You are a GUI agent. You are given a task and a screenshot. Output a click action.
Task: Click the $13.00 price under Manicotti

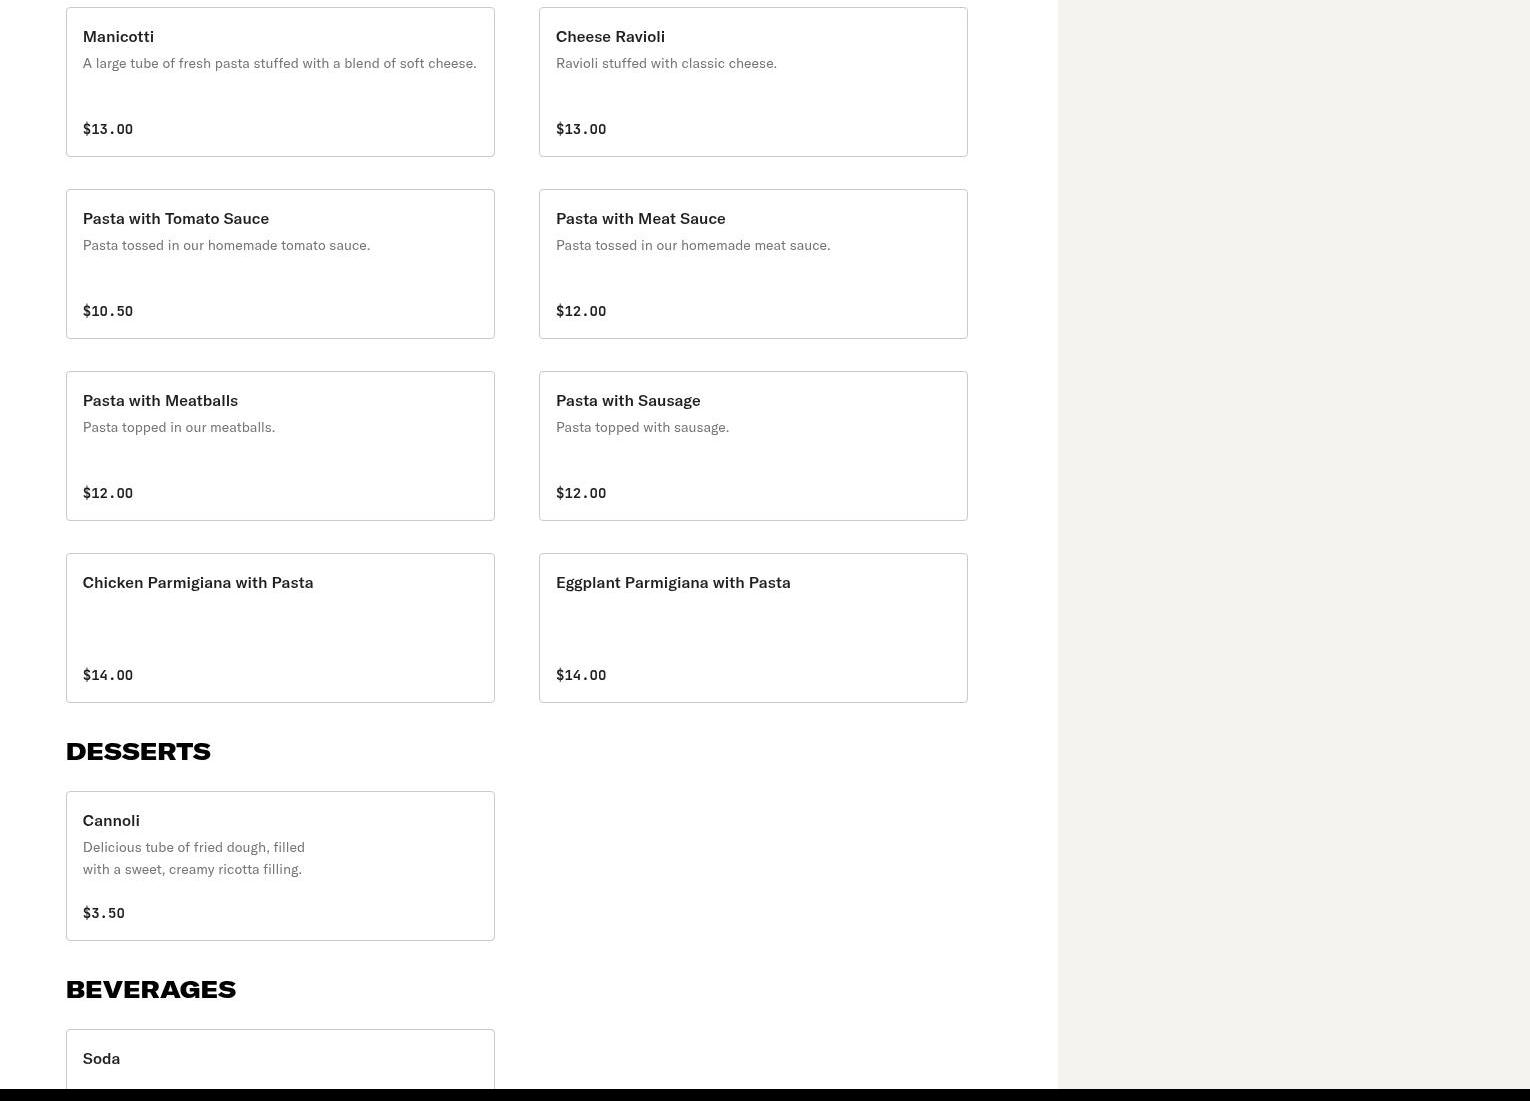click(x=108, y=129)
